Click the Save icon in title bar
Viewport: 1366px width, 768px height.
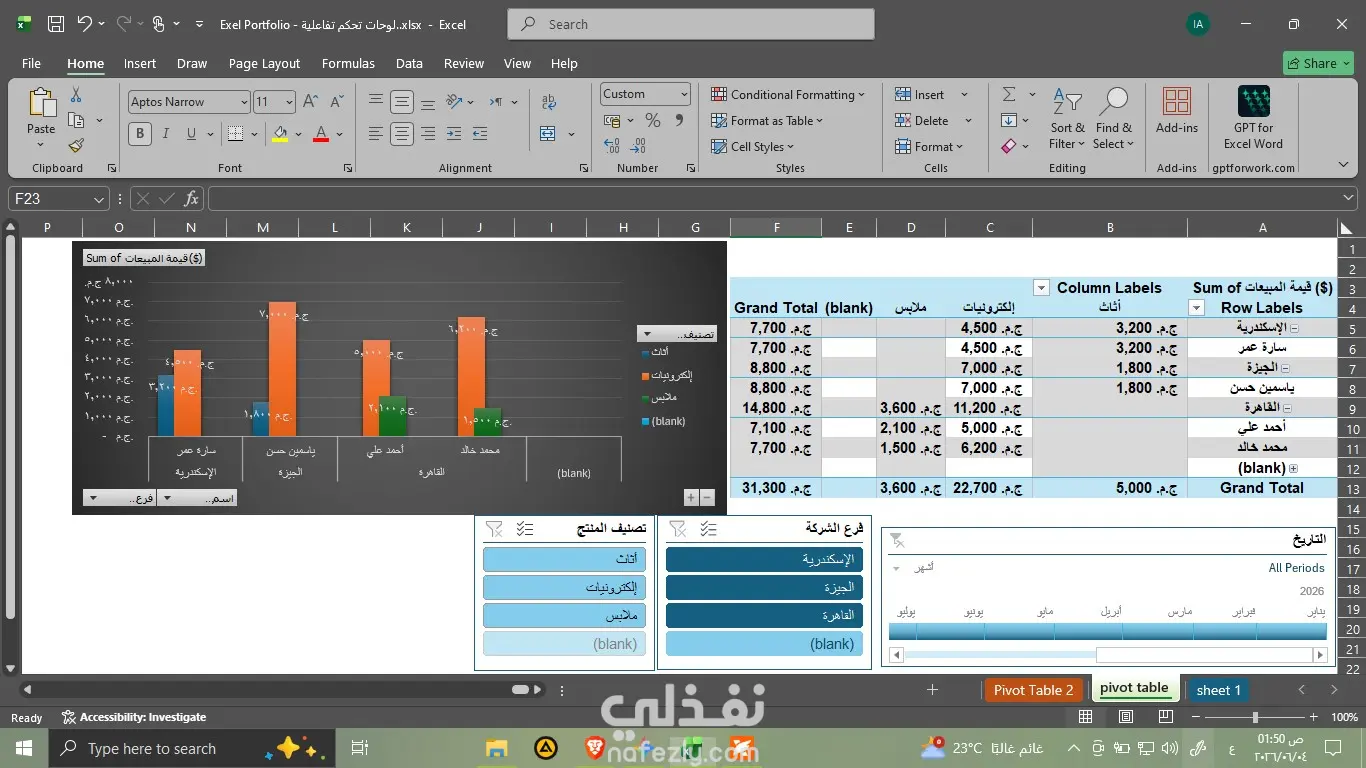[56, 24]
